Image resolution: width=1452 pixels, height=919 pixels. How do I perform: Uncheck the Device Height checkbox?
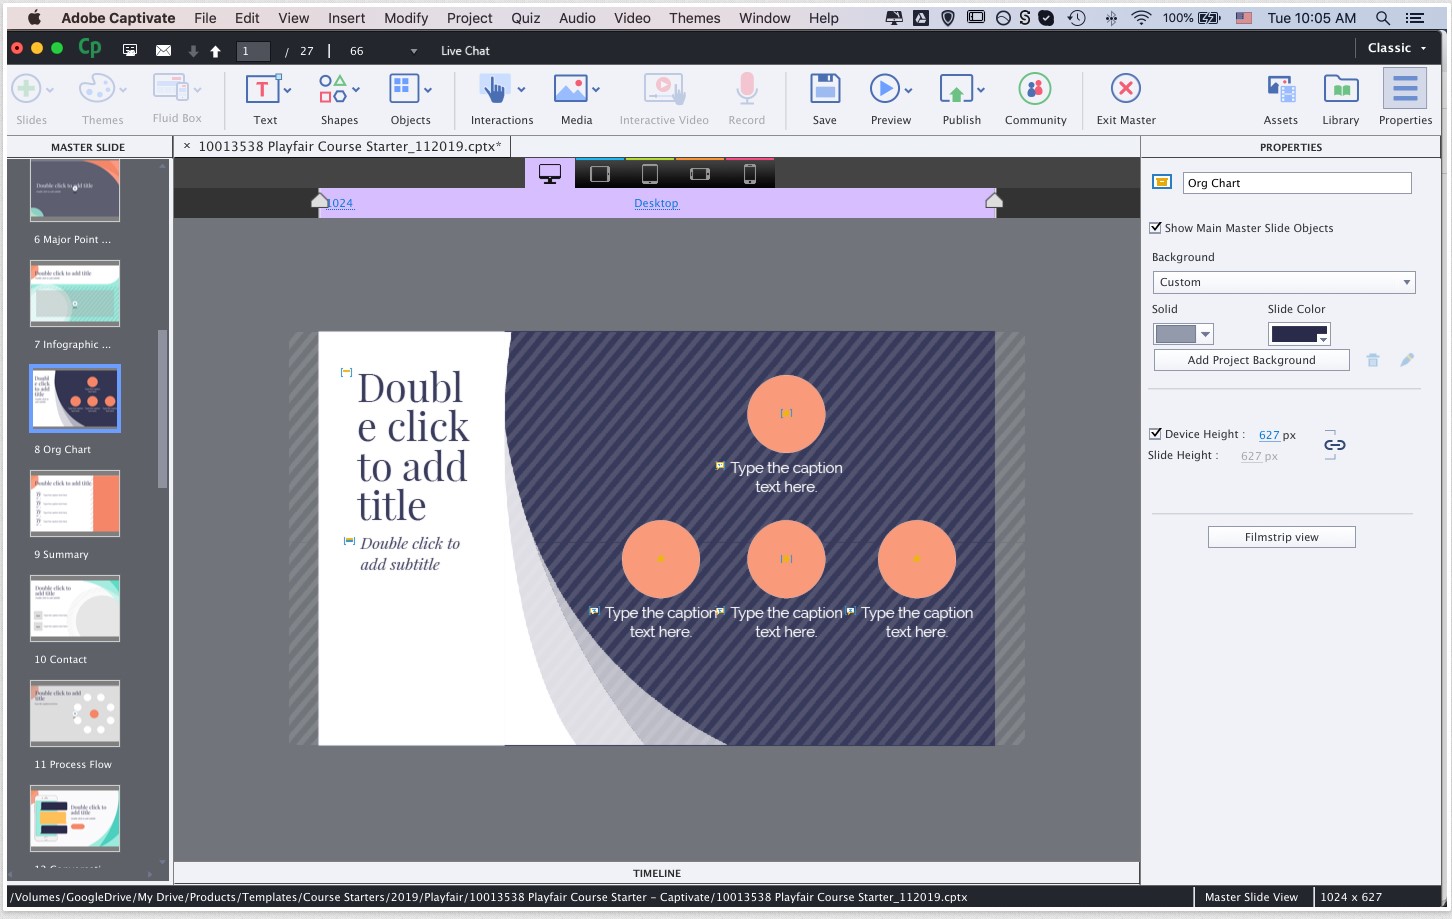1156,434
